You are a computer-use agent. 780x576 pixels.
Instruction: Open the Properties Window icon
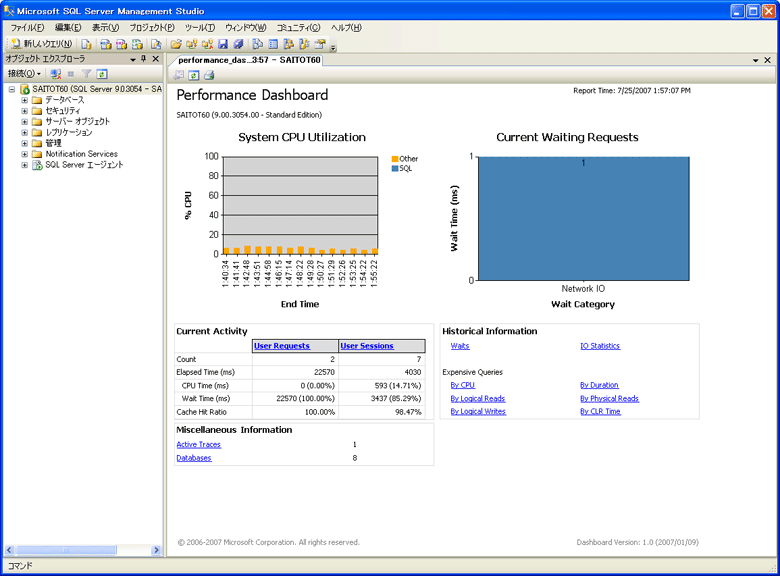pyautogui.click(x=320, y=44)
